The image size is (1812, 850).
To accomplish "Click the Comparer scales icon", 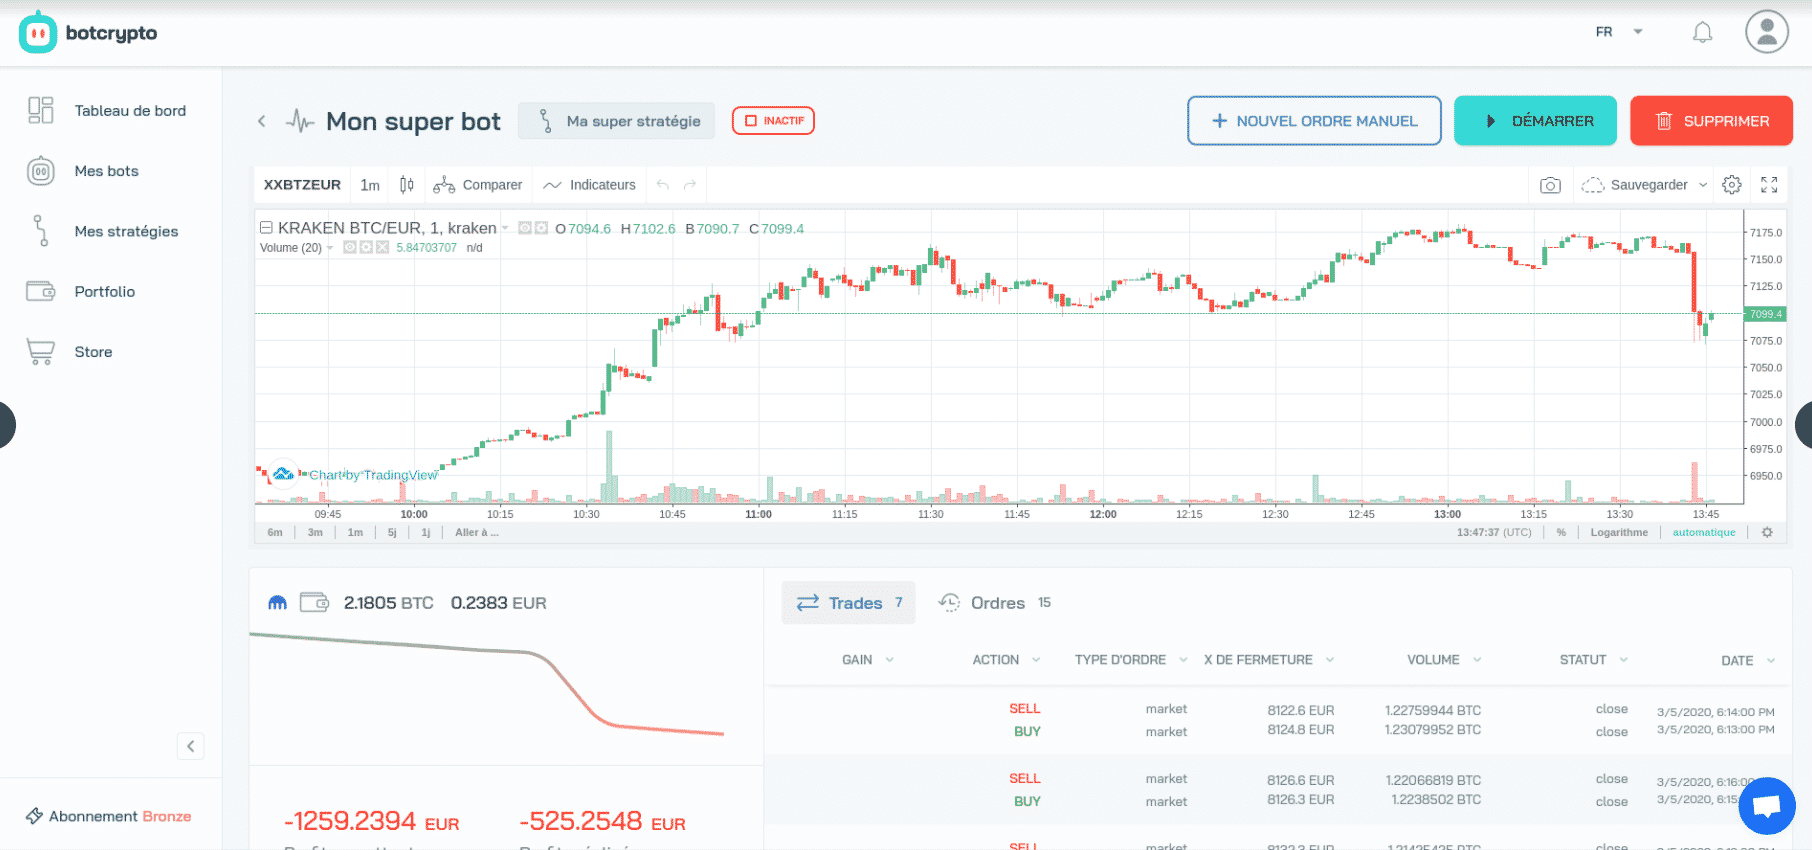I will pyautogui.click(x=443, y=185).
